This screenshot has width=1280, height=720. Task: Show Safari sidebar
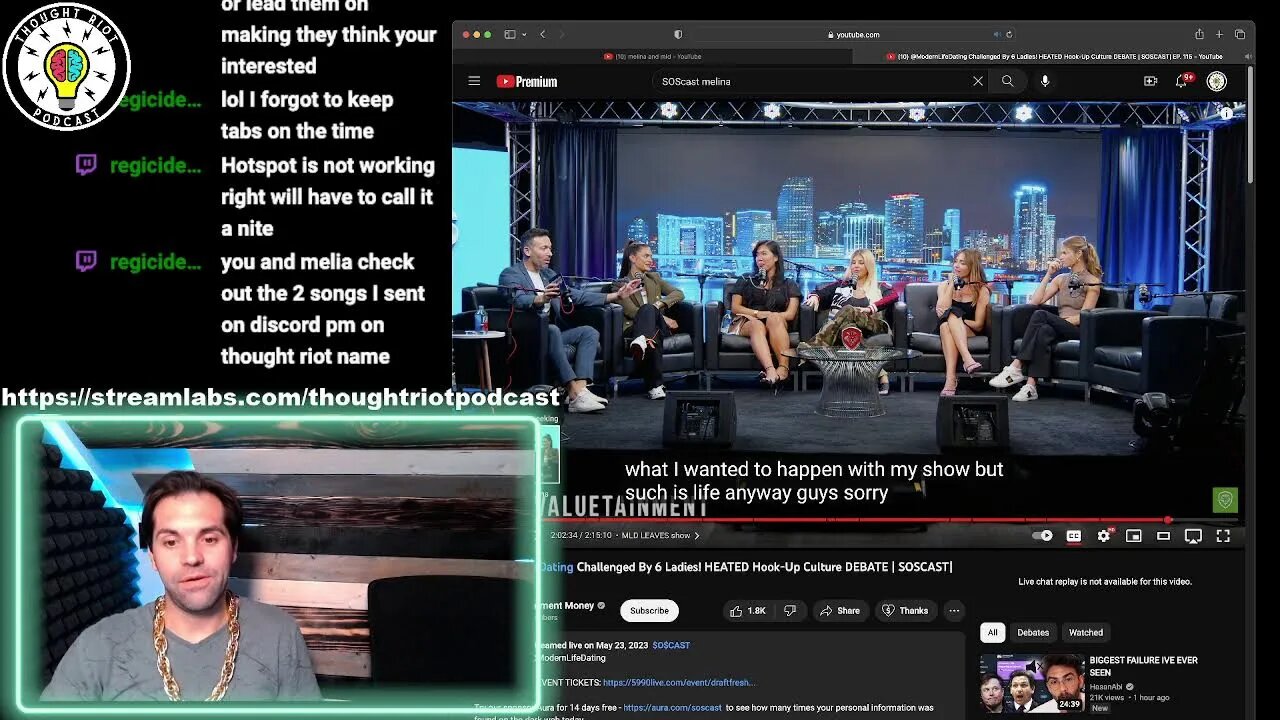509,34
